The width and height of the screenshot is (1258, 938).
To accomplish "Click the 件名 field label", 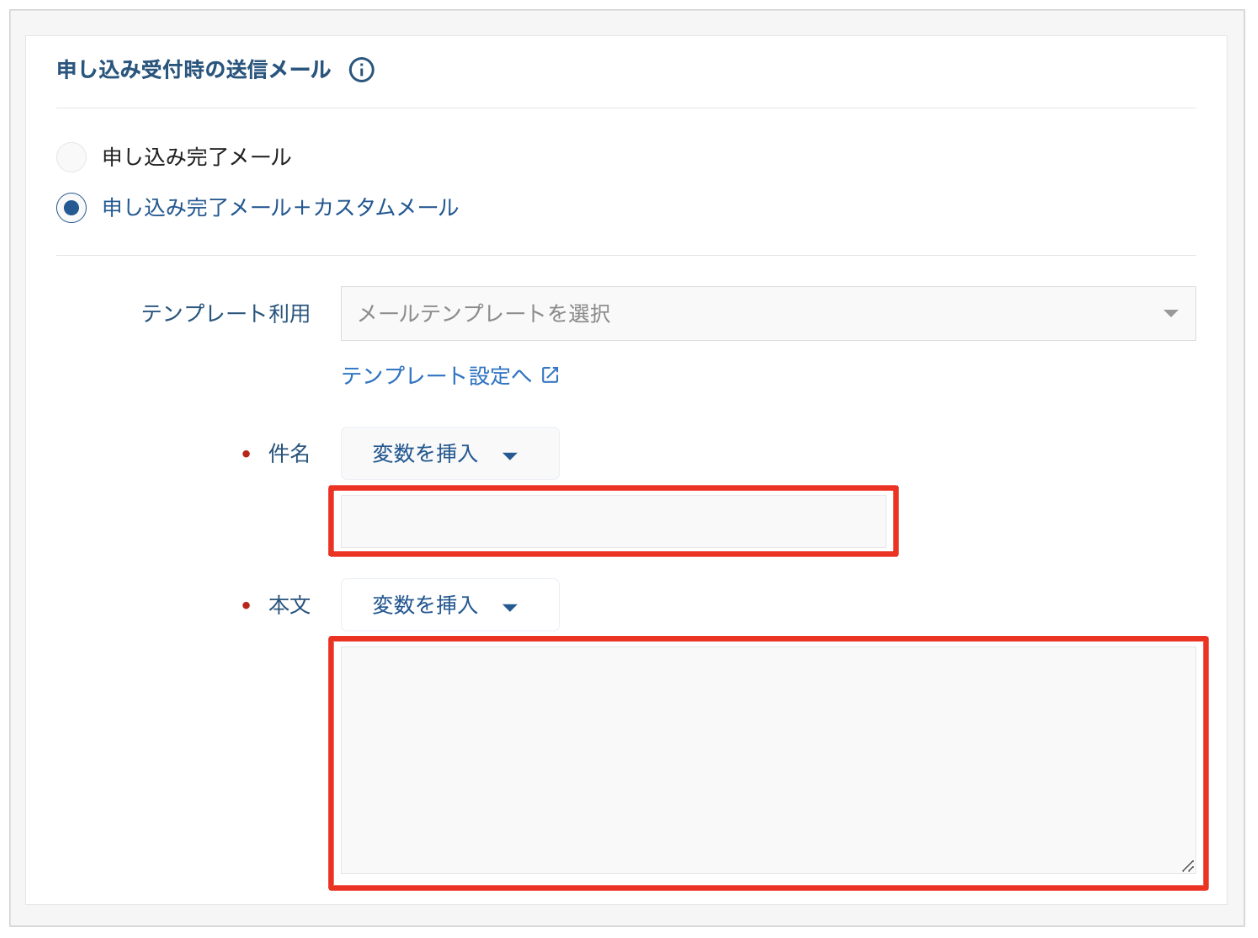I will (x=290, y=454).
